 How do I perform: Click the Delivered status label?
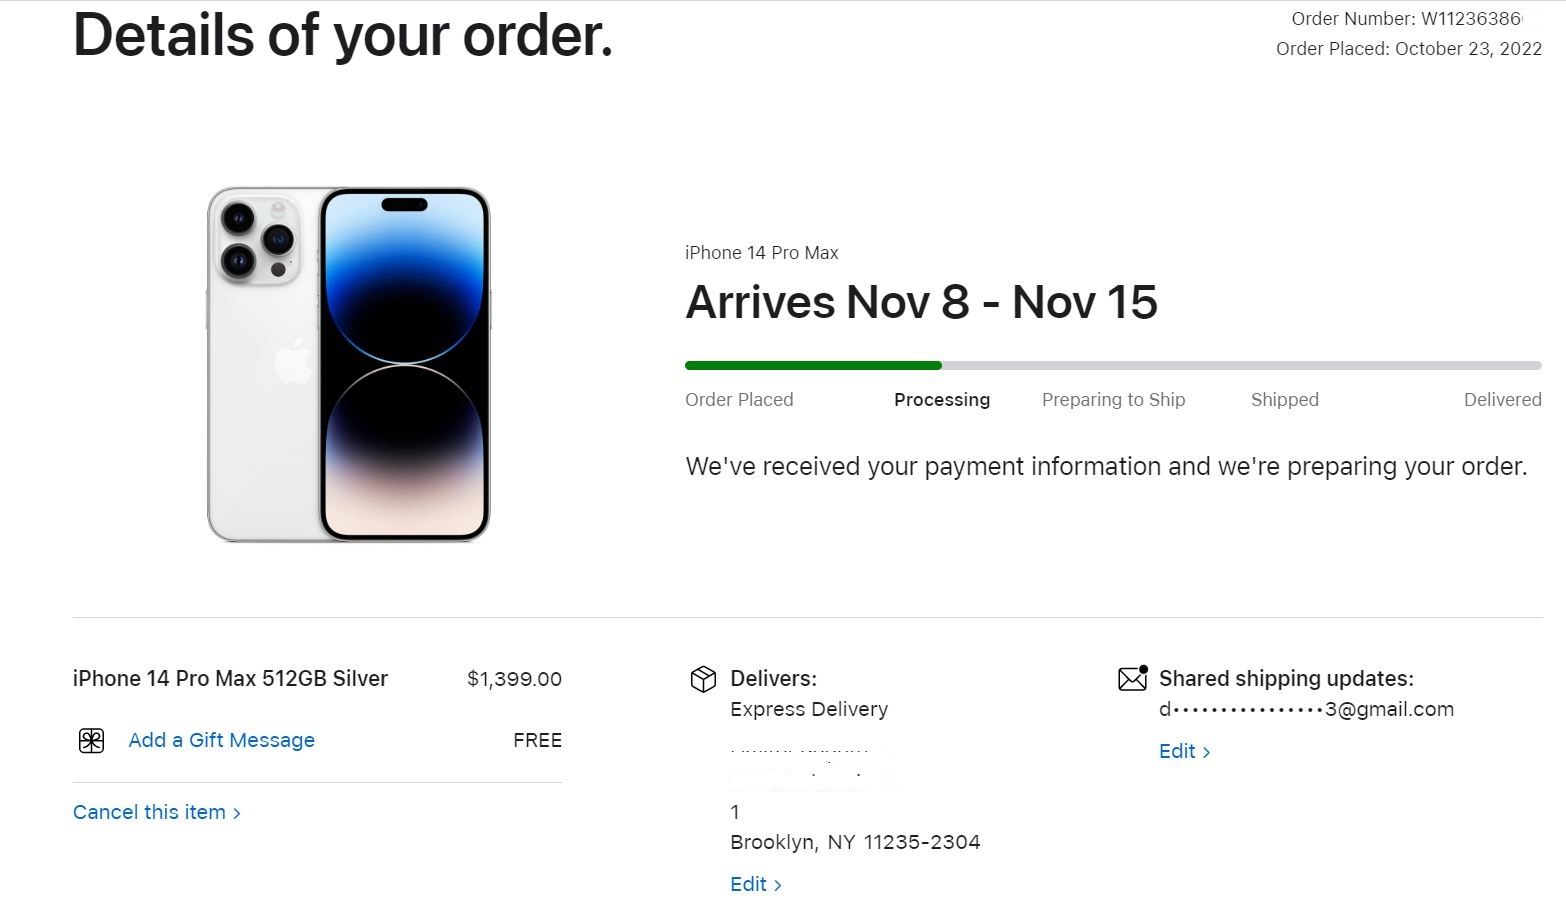1502,399
